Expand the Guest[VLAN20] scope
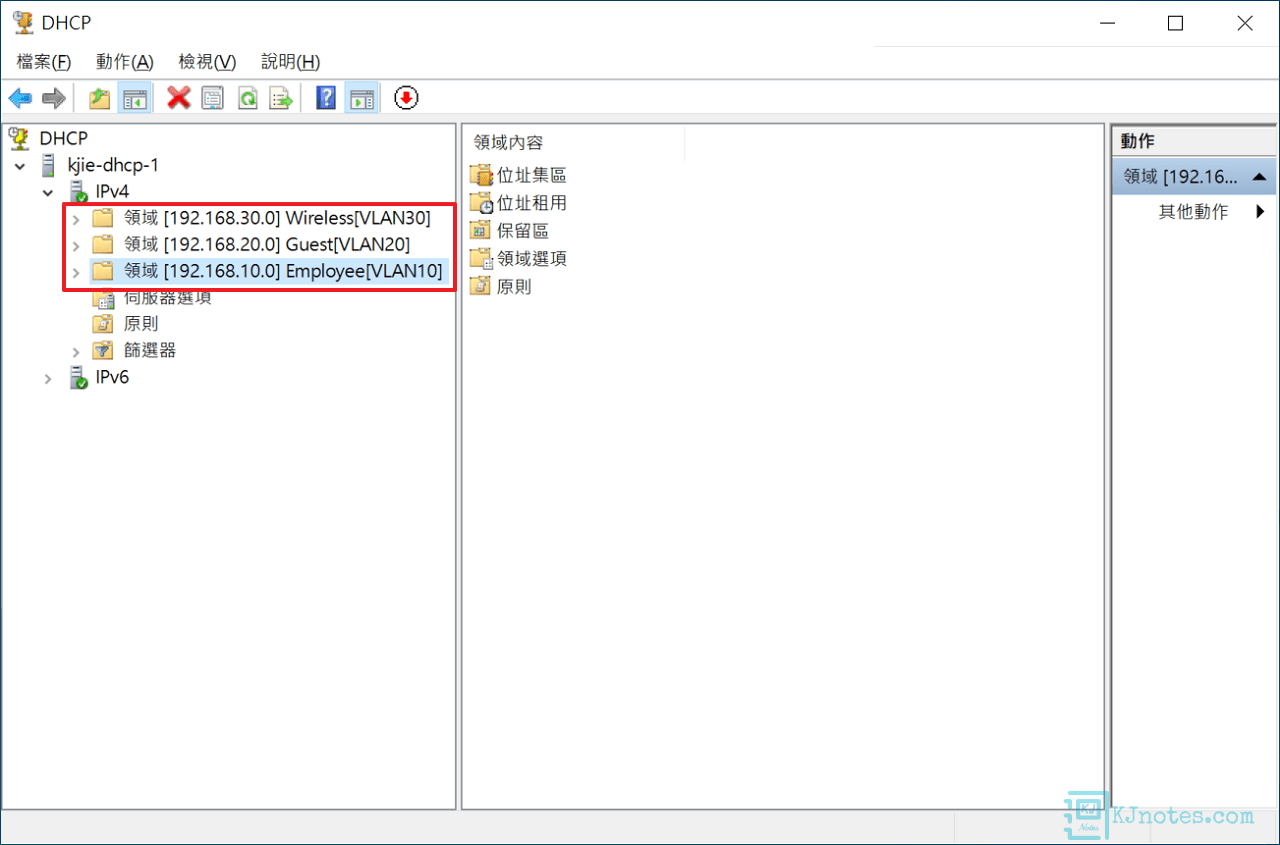The height and width of the screenshot is (845, 1280). 76,245
